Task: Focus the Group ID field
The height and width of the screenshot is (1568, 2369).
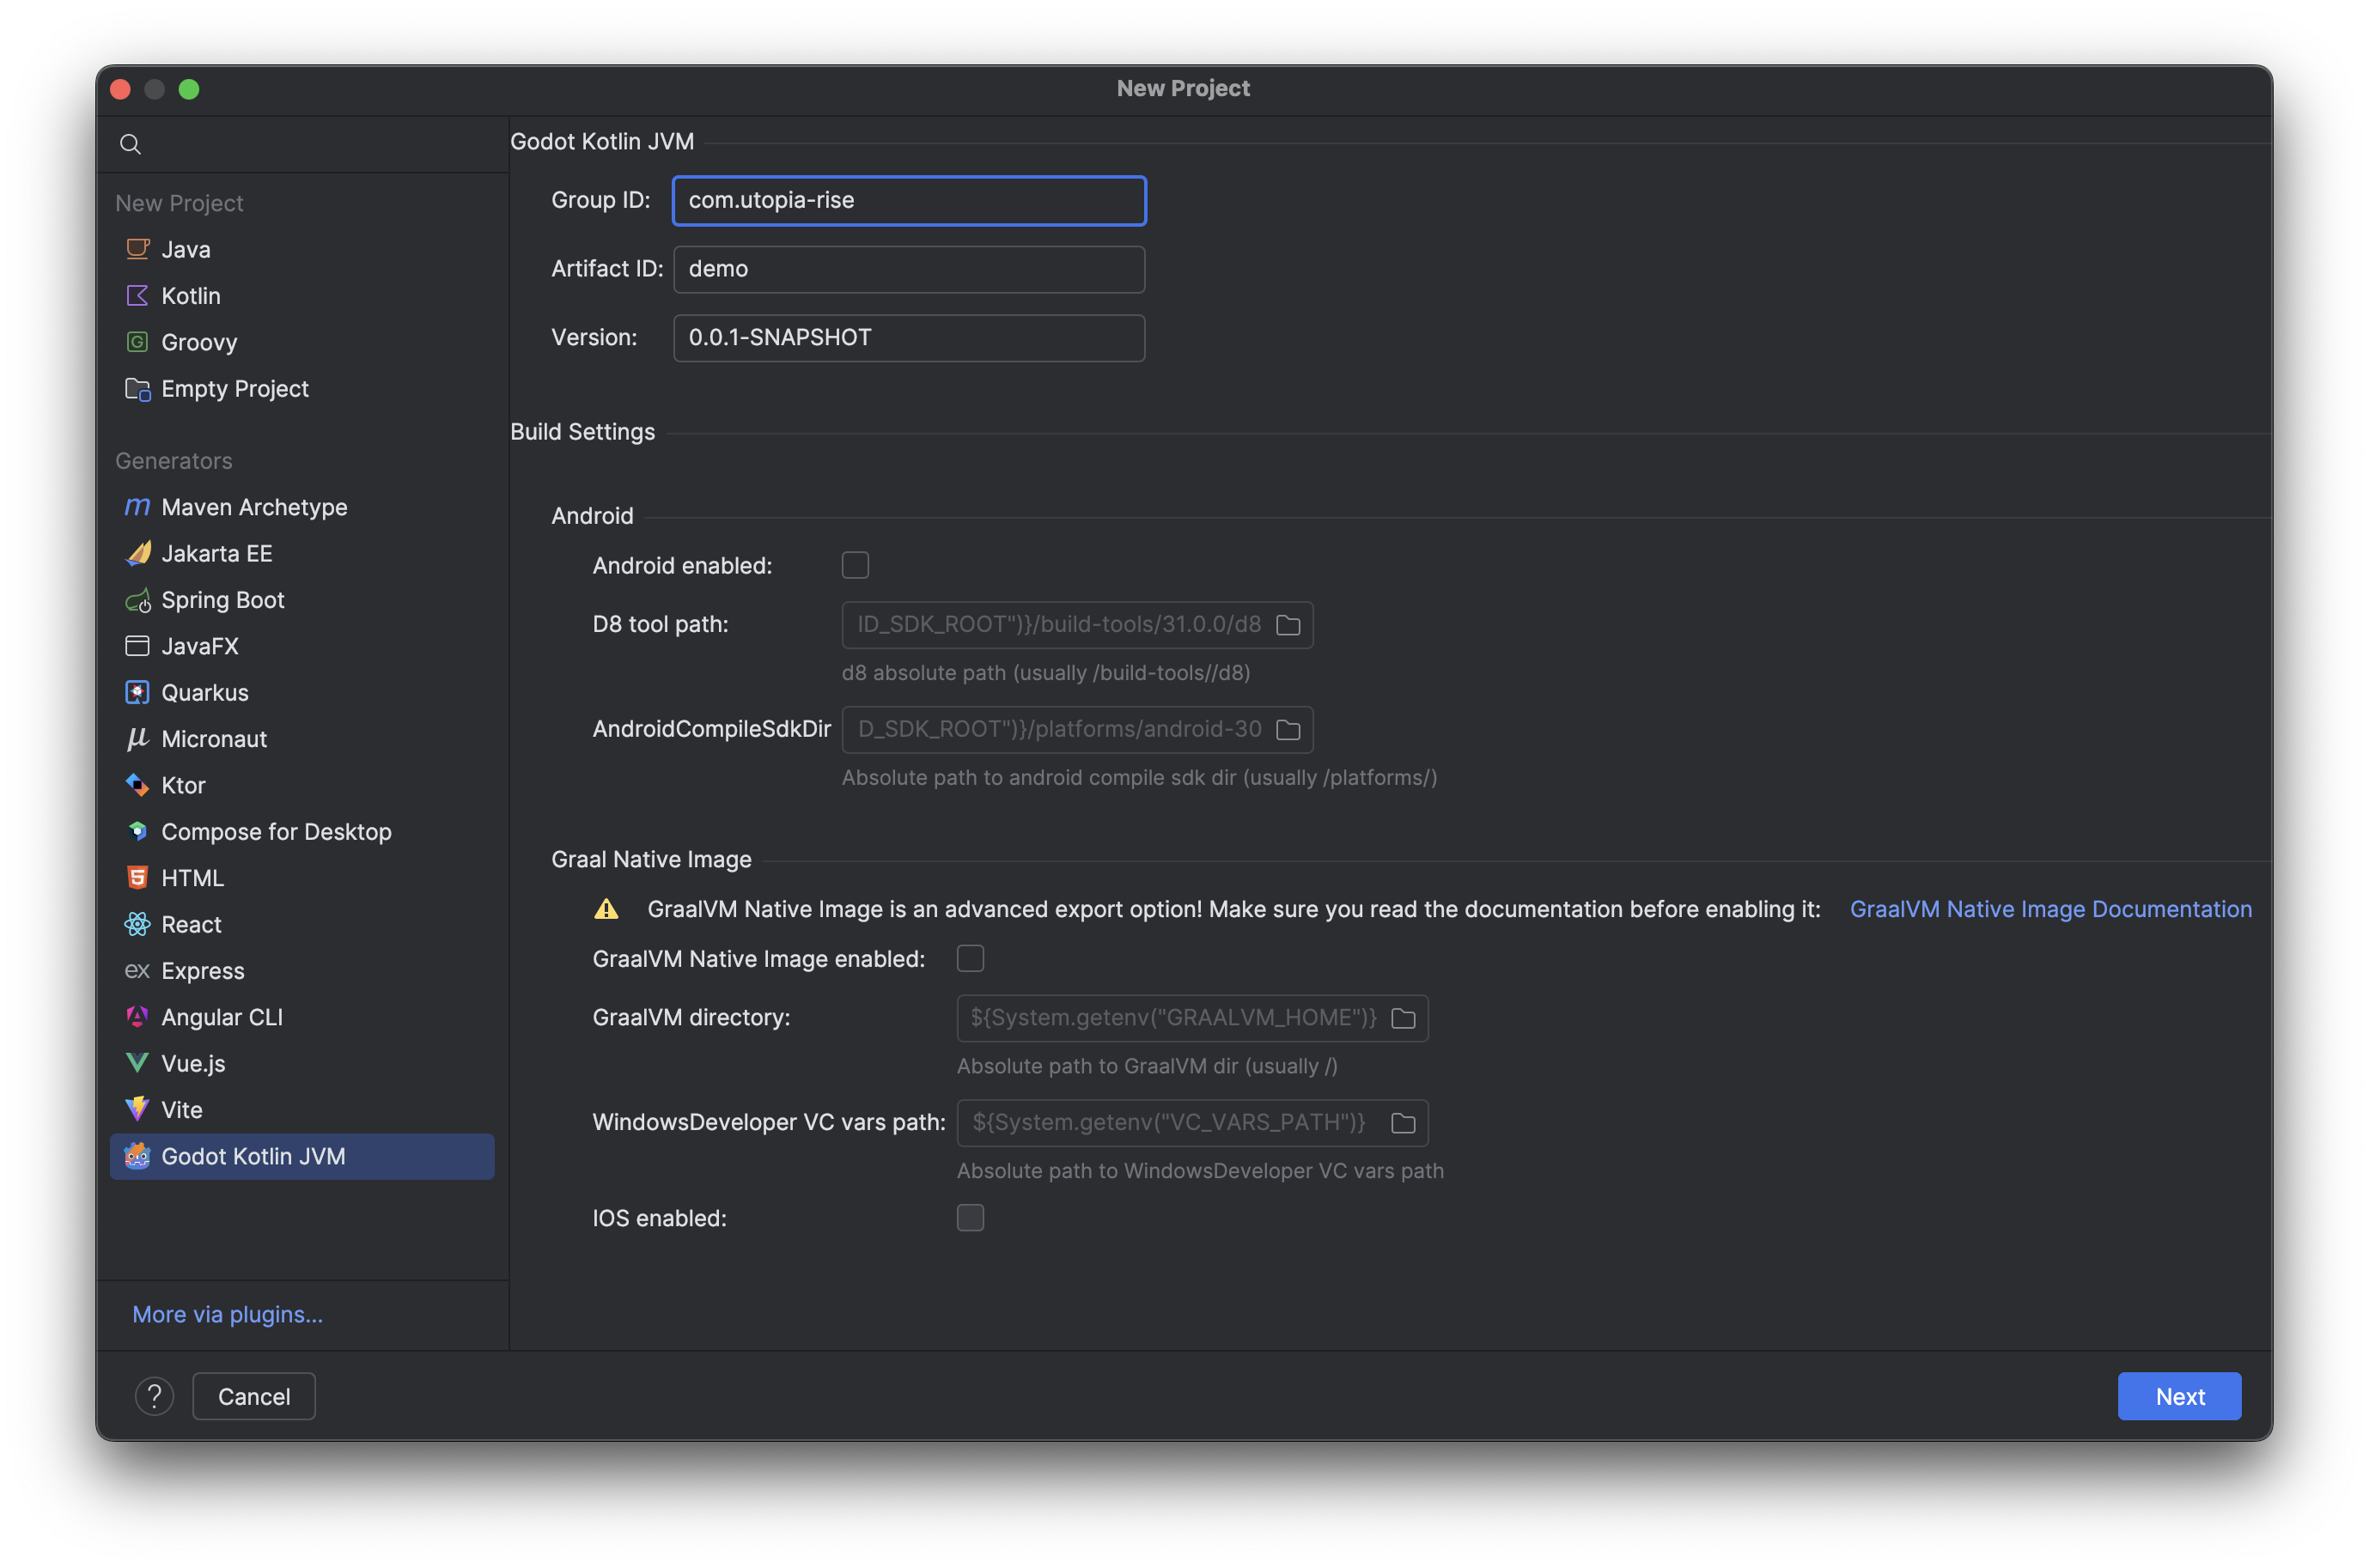Action: [909, 200]
